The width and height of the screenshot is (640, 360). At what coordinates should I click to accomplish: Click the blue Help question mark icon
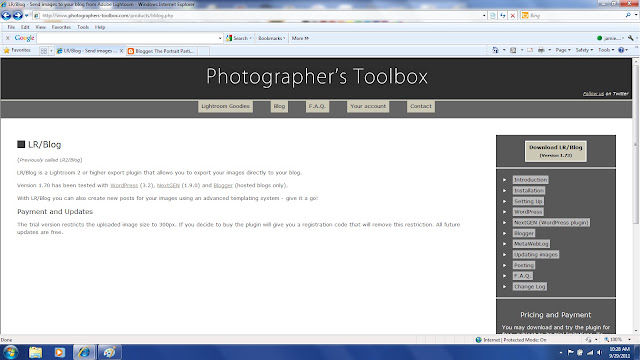tap(621, 50)
